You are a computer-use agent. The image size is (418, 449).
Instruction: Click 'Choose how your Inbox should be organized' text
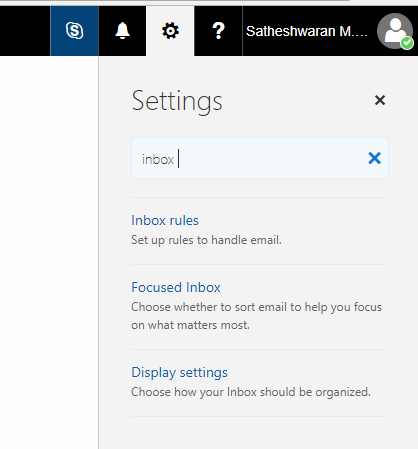coord(251,392)
